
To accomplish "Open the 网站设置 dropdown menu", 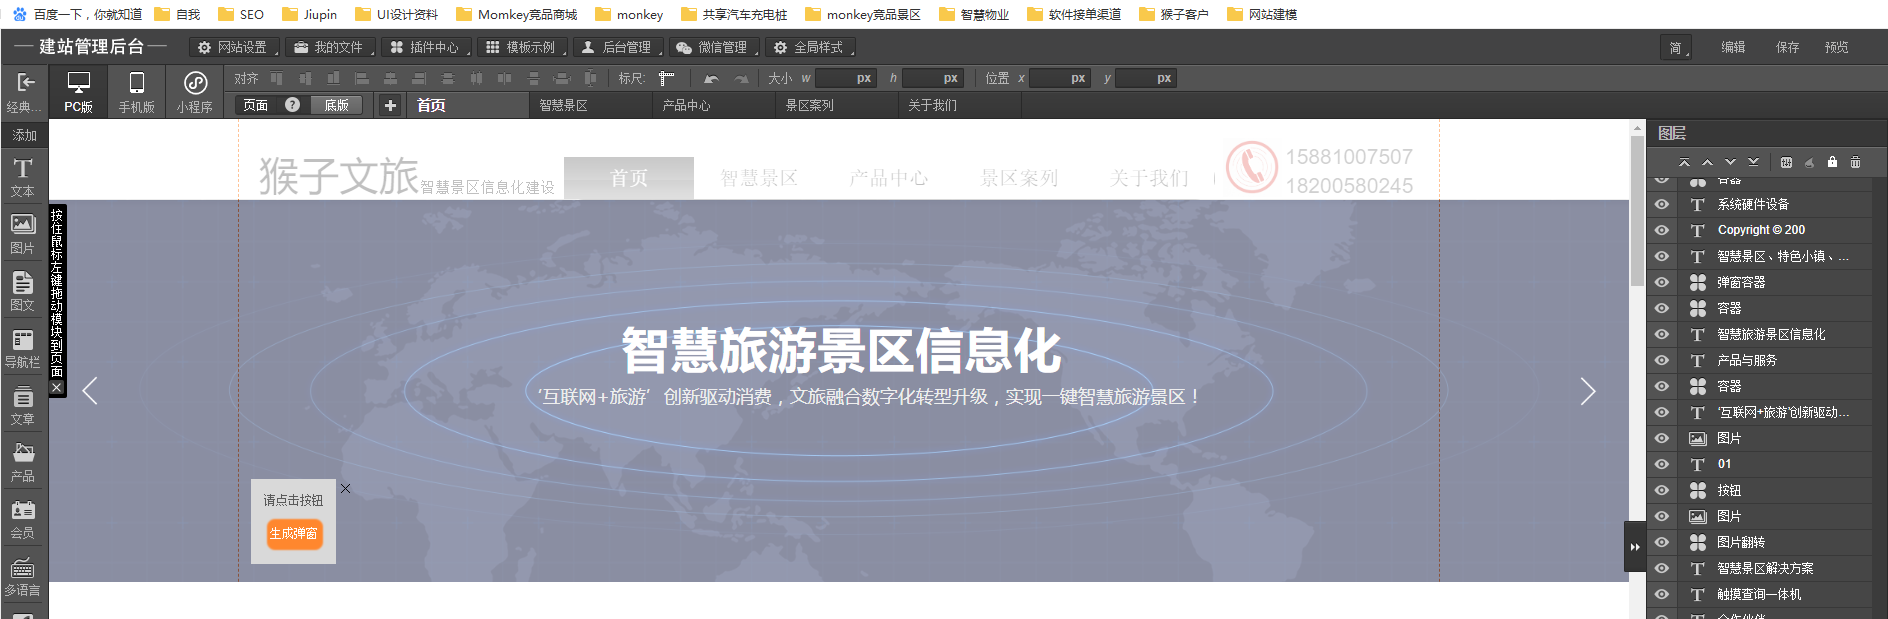I will coord(234,47).
